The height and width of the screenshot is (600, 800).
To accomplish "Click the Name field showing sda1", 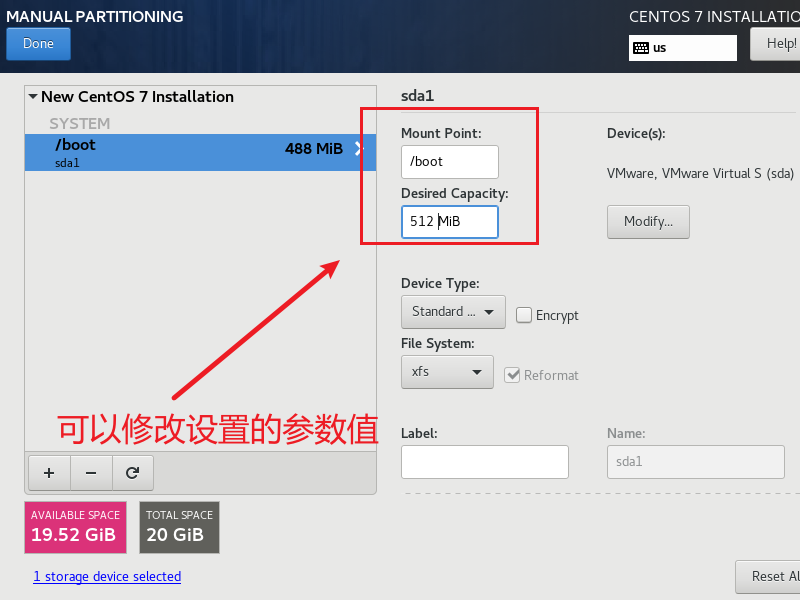I will [695, 462].
